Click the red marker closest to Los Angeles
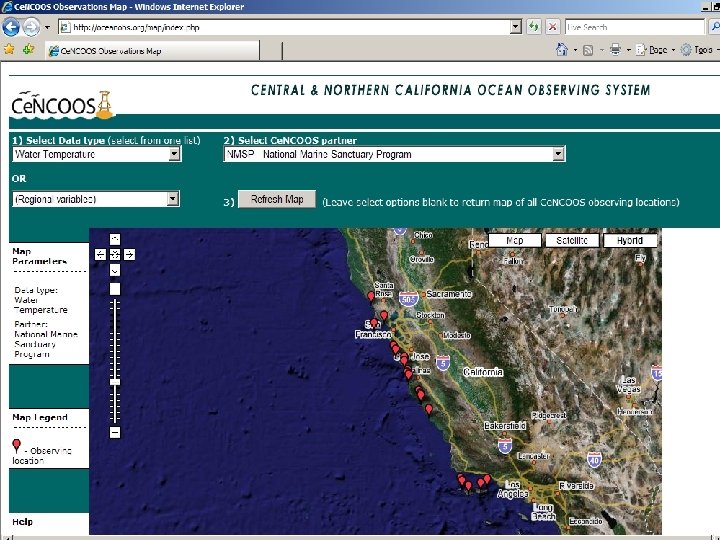Viewport: 720px width, 540px height. coord(487,479)
